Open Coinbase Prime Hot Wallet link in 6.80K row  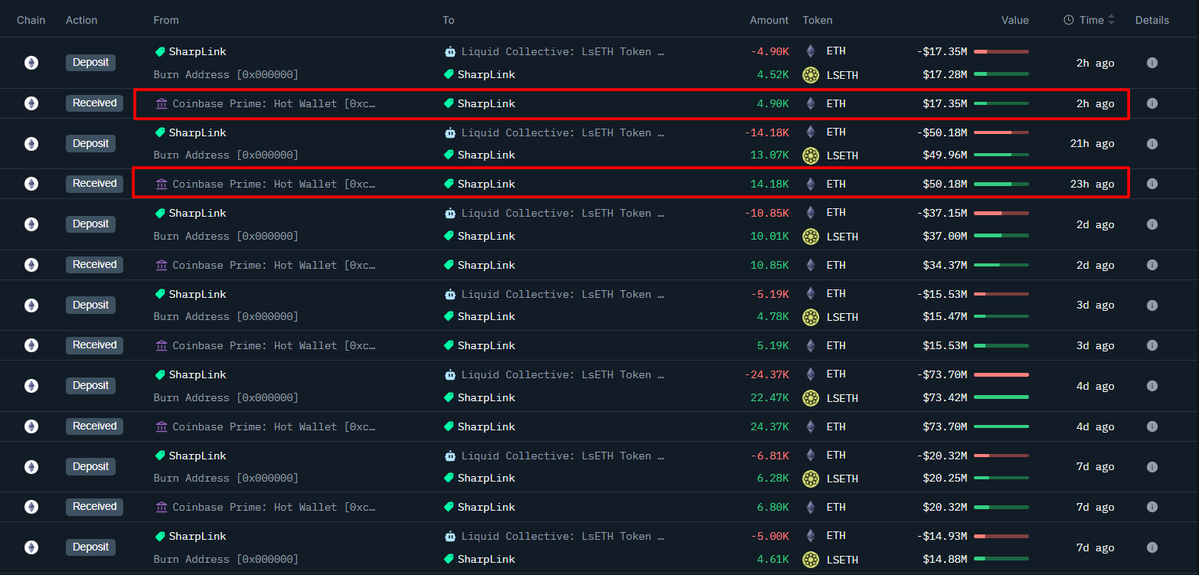(x=274, y=507)
